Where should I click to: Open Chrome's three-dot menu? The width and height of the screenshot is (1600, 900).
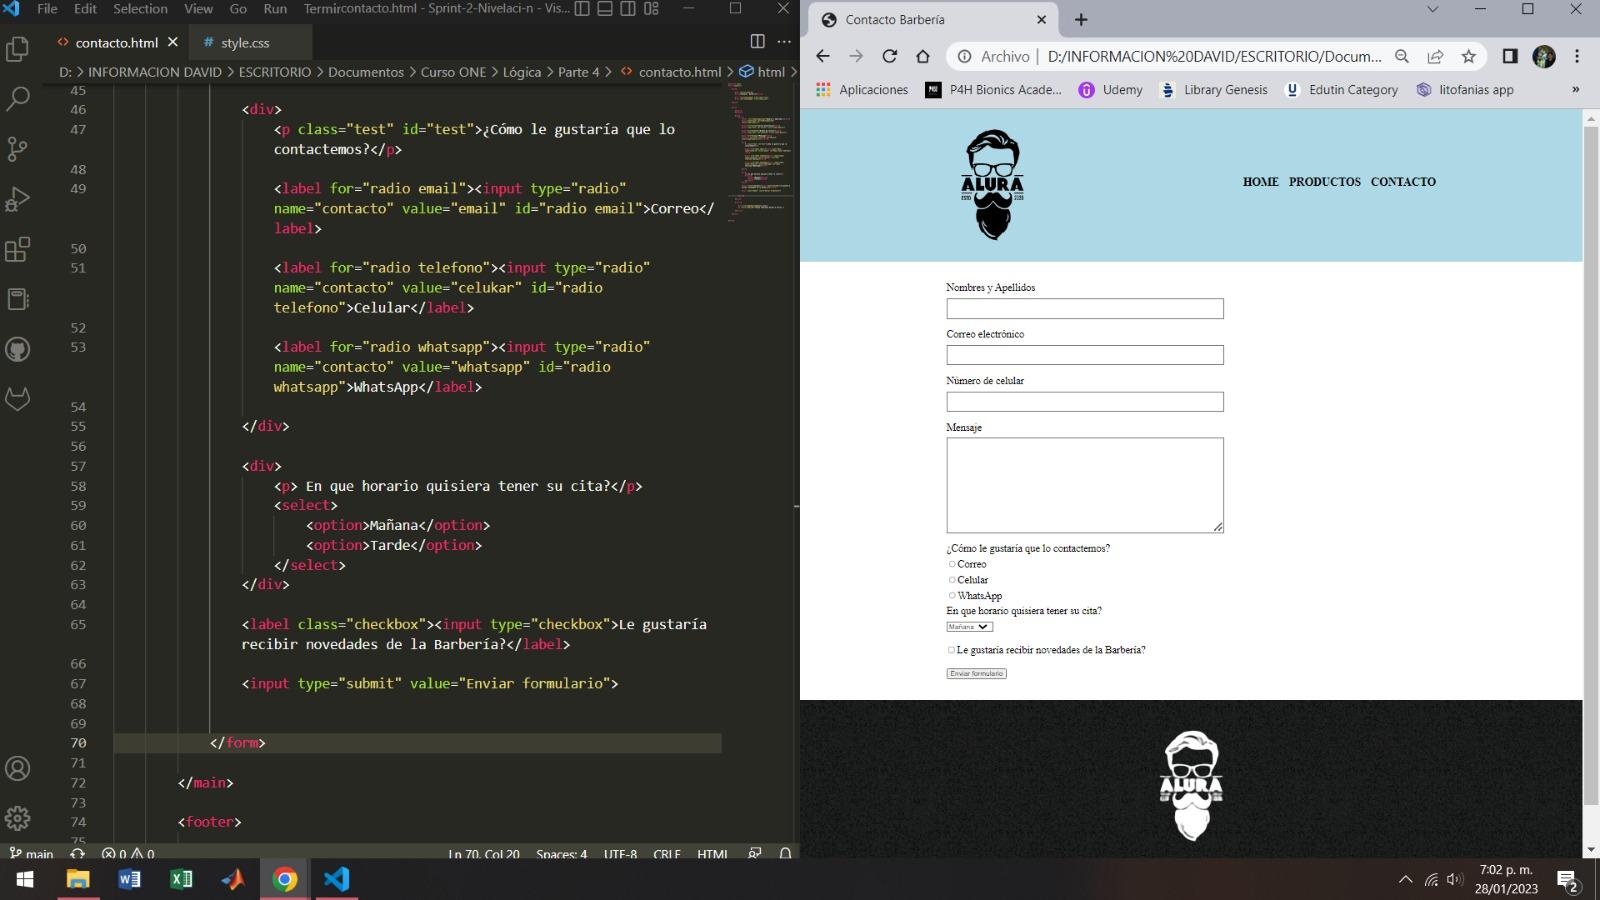click(x=1577, y=56)
